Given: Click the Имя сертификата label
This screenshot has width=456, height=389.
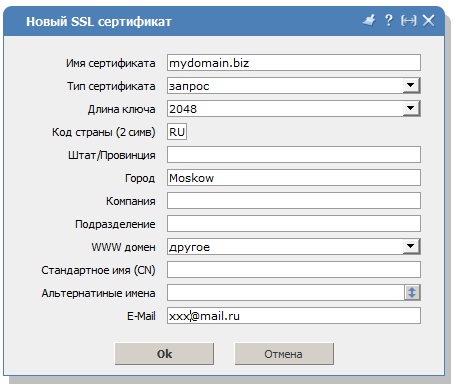Looking at the screenshot, I should pos(111,63).
